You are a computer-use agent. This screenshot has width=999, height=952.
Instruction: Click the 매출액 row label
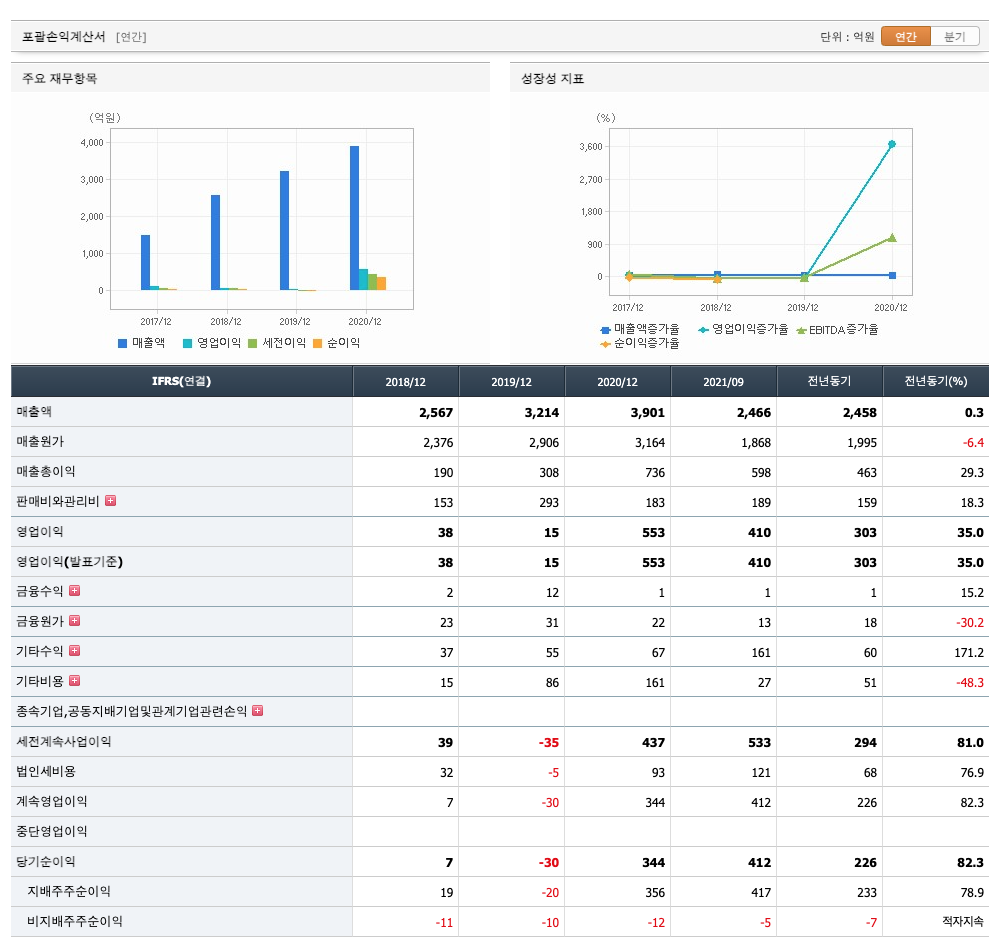(34, 412)
